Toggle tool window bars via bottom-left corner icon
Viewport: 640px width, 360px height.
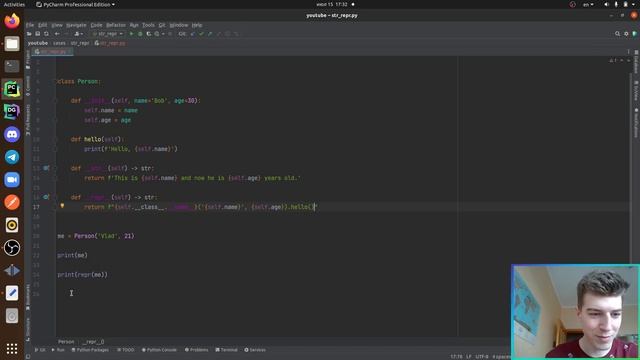pos(28,356)
